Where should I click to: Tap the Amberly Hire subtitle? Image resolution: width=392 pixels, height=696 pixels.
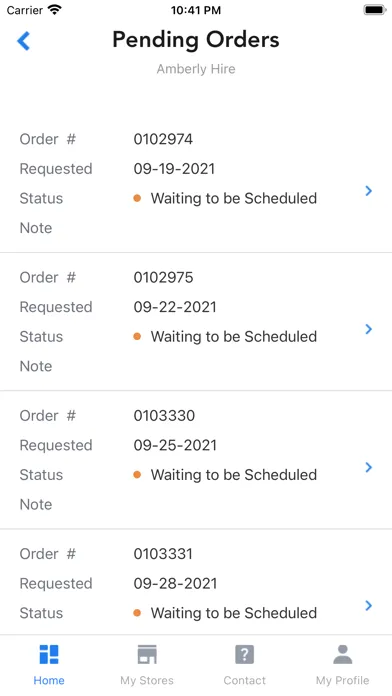tap(196, 69)
